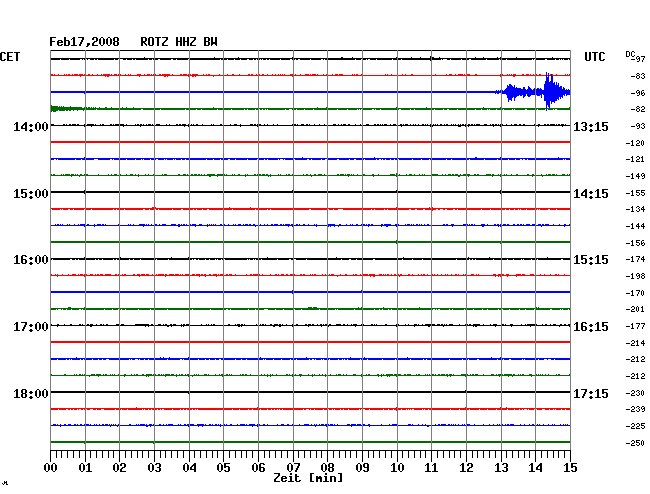Click the '17:00' CET time label

[x=31, y=327]
